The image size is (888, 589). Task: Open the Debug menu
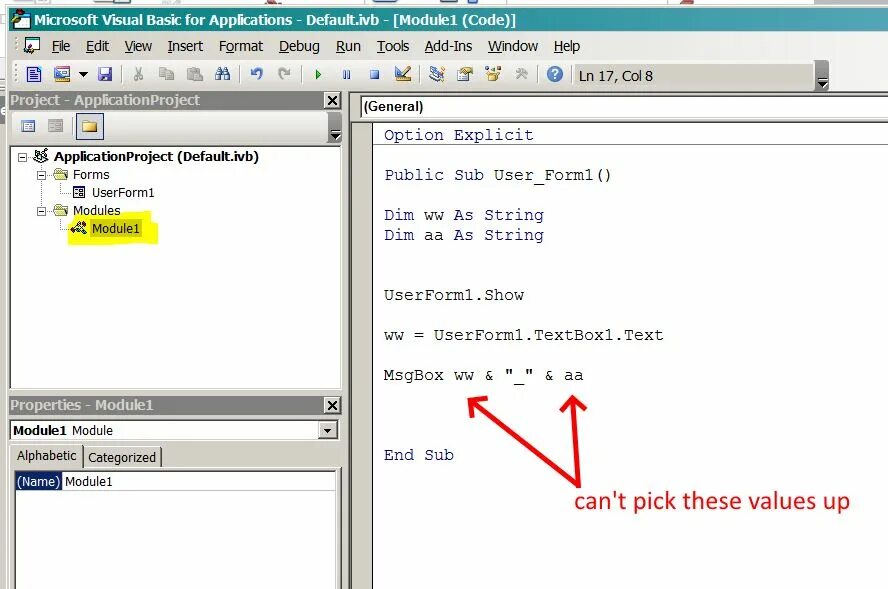pos(299,46)
